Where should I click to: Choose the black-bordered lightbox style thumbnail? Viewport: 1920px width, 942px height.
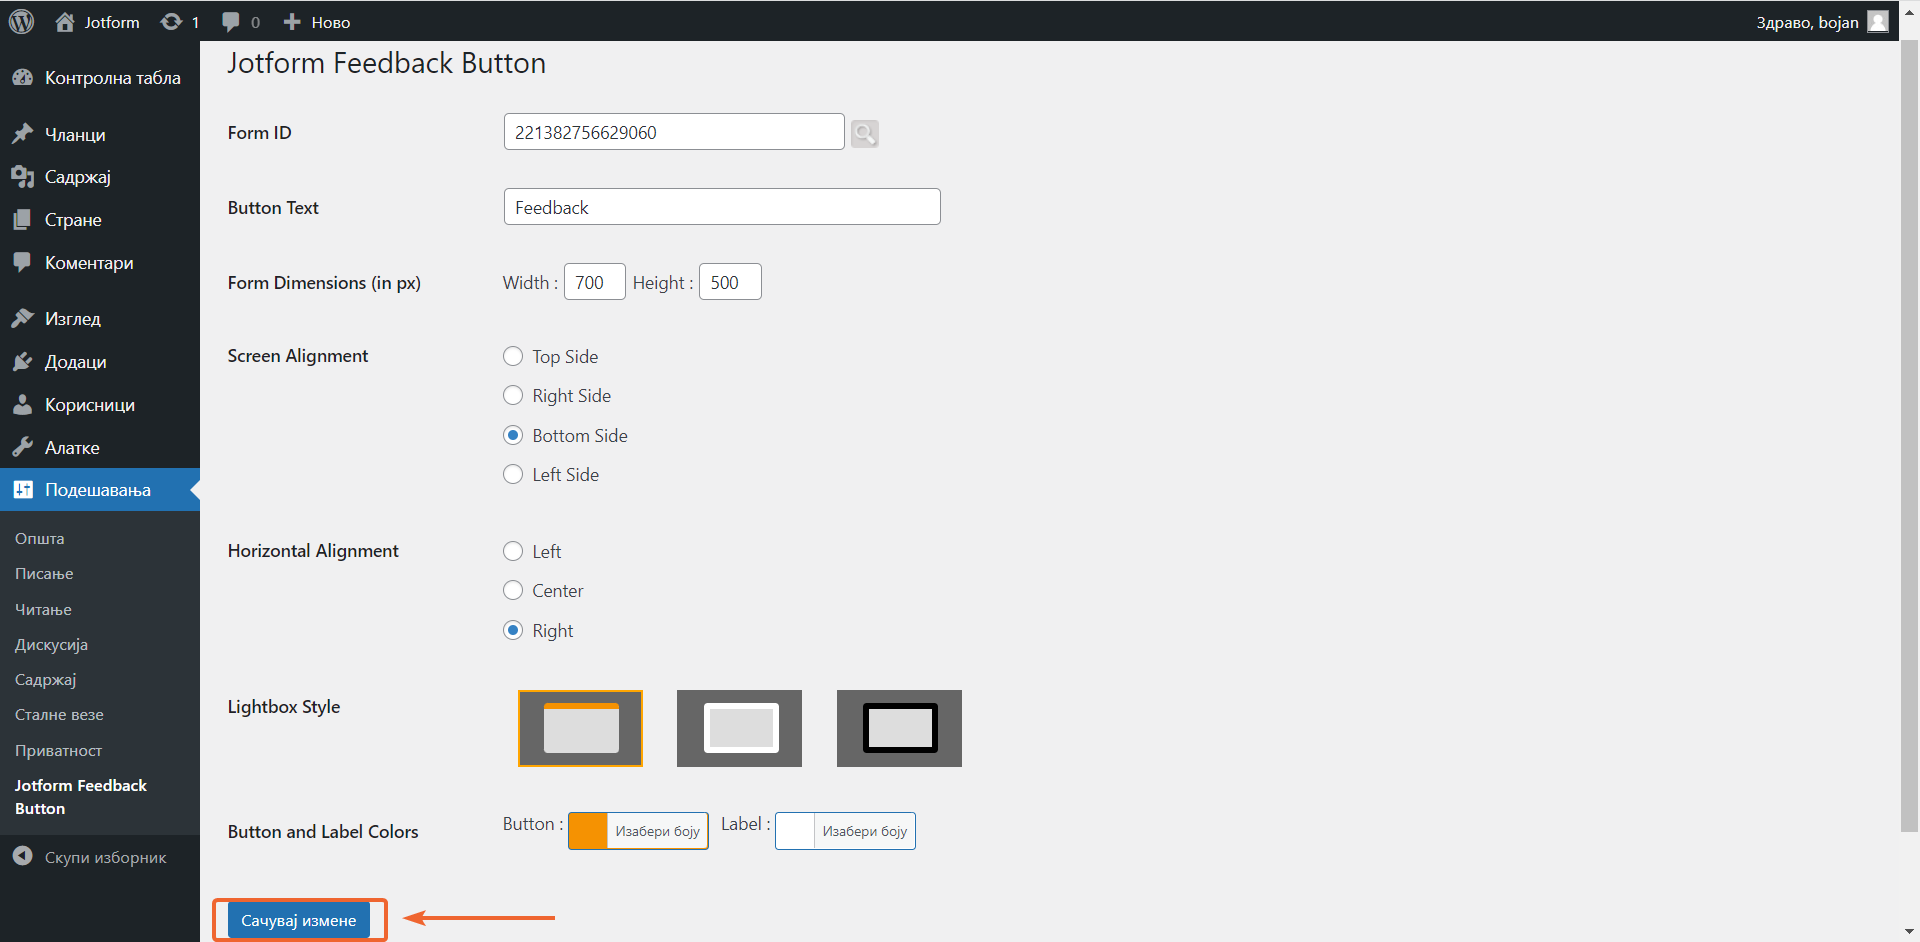pos(899,728)
